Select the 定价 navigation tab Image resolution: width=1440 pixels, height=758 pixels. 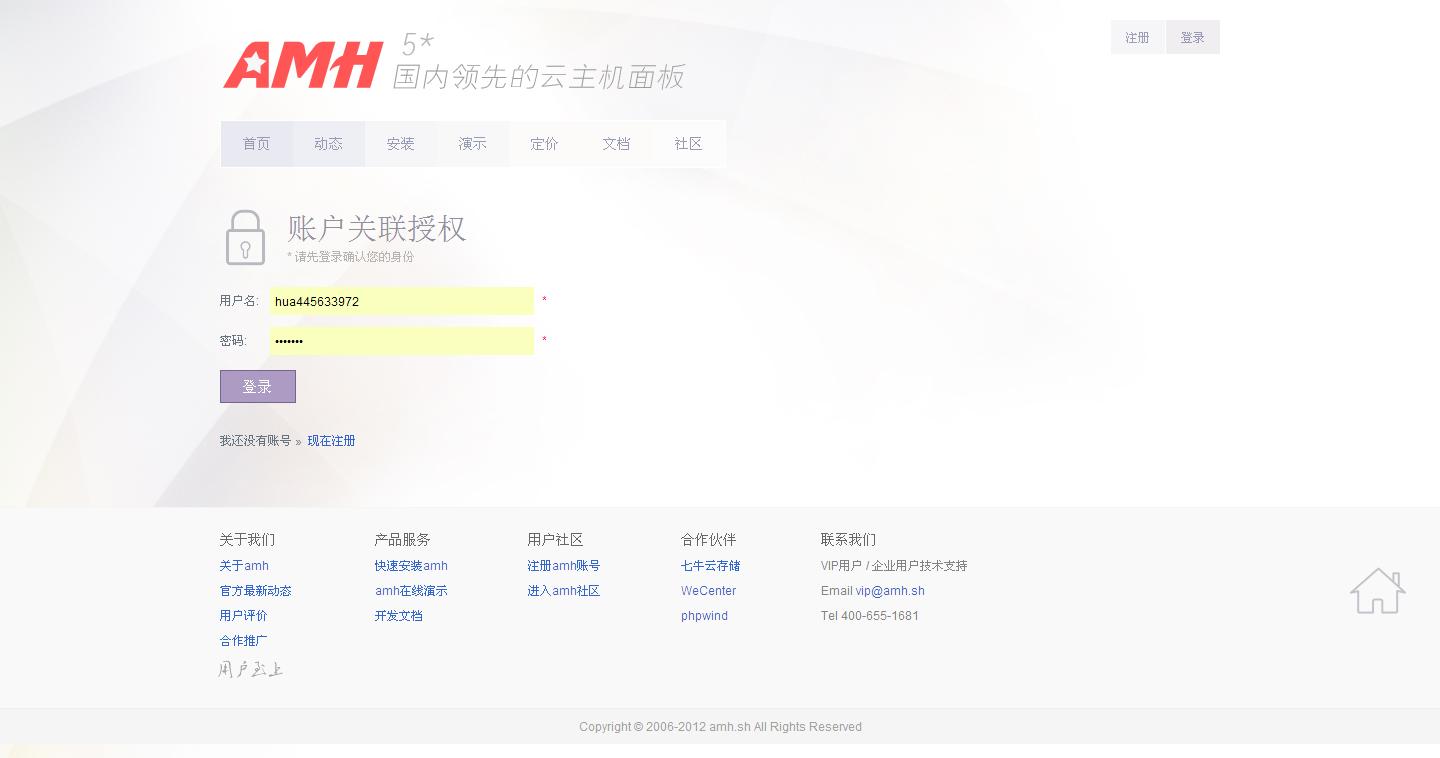544,144
